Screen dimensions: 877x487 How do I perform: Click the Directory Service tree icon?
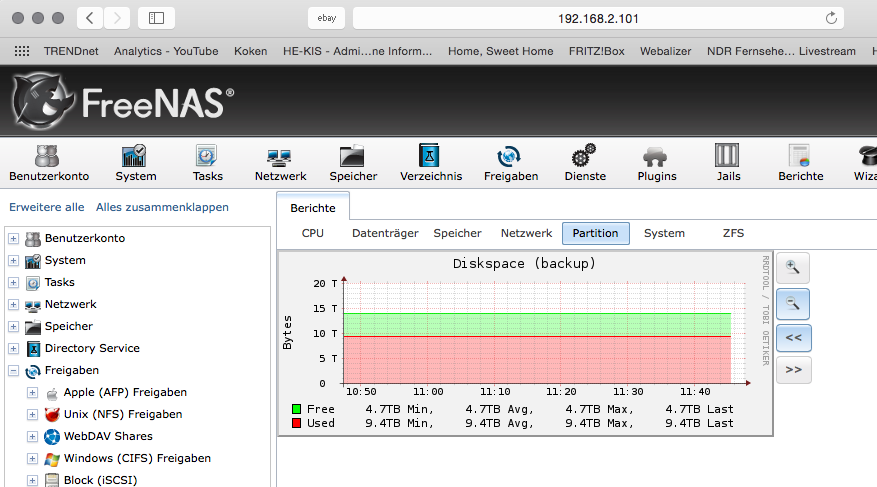click(34, 349)
